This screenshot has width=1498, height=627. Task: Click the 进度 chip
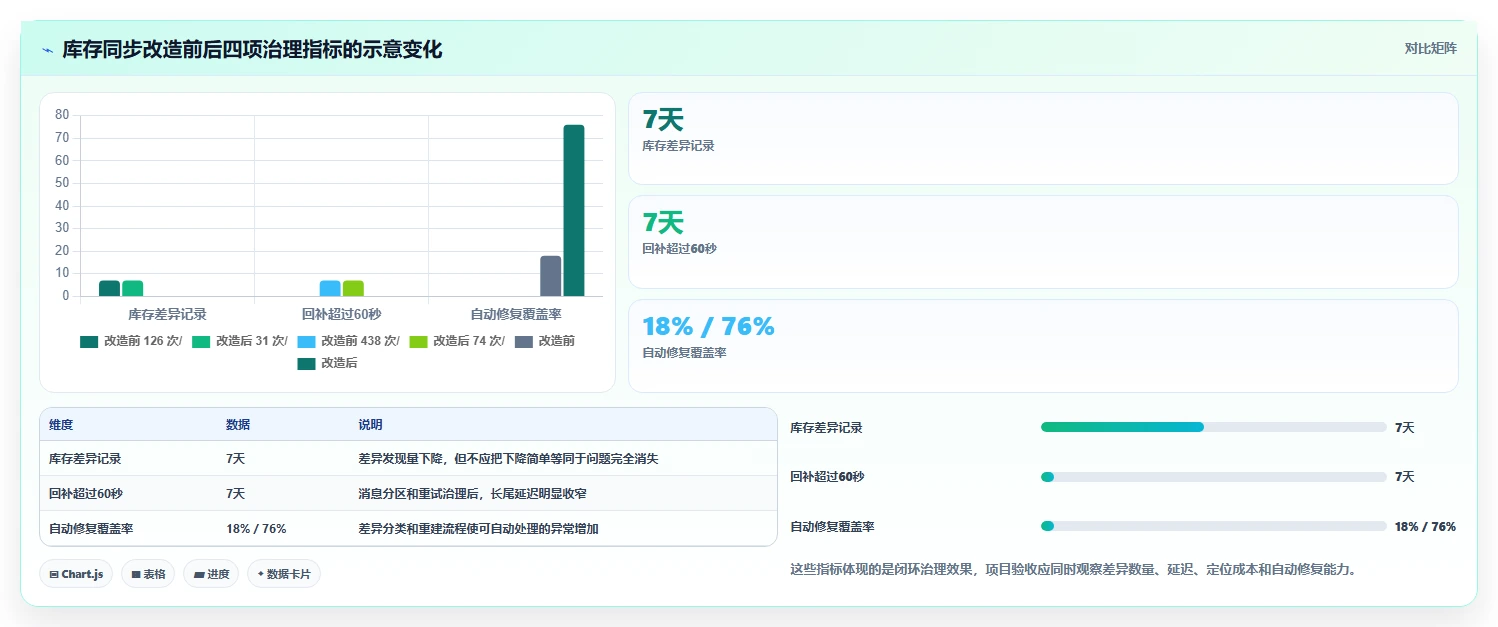pos(211,574)
